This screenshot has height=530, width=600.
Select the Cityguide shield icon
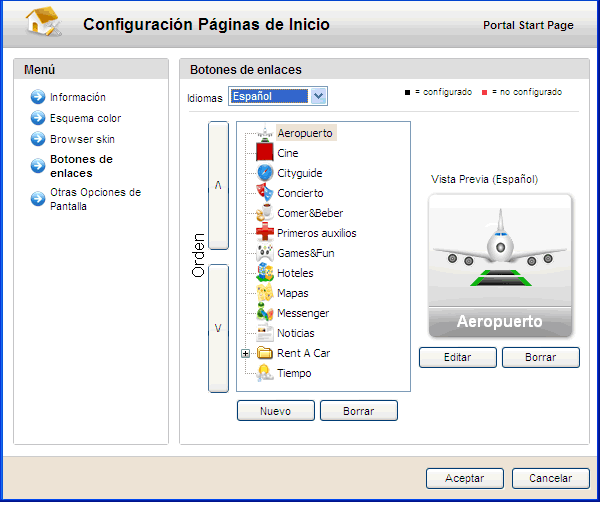(x=265, y=173)
